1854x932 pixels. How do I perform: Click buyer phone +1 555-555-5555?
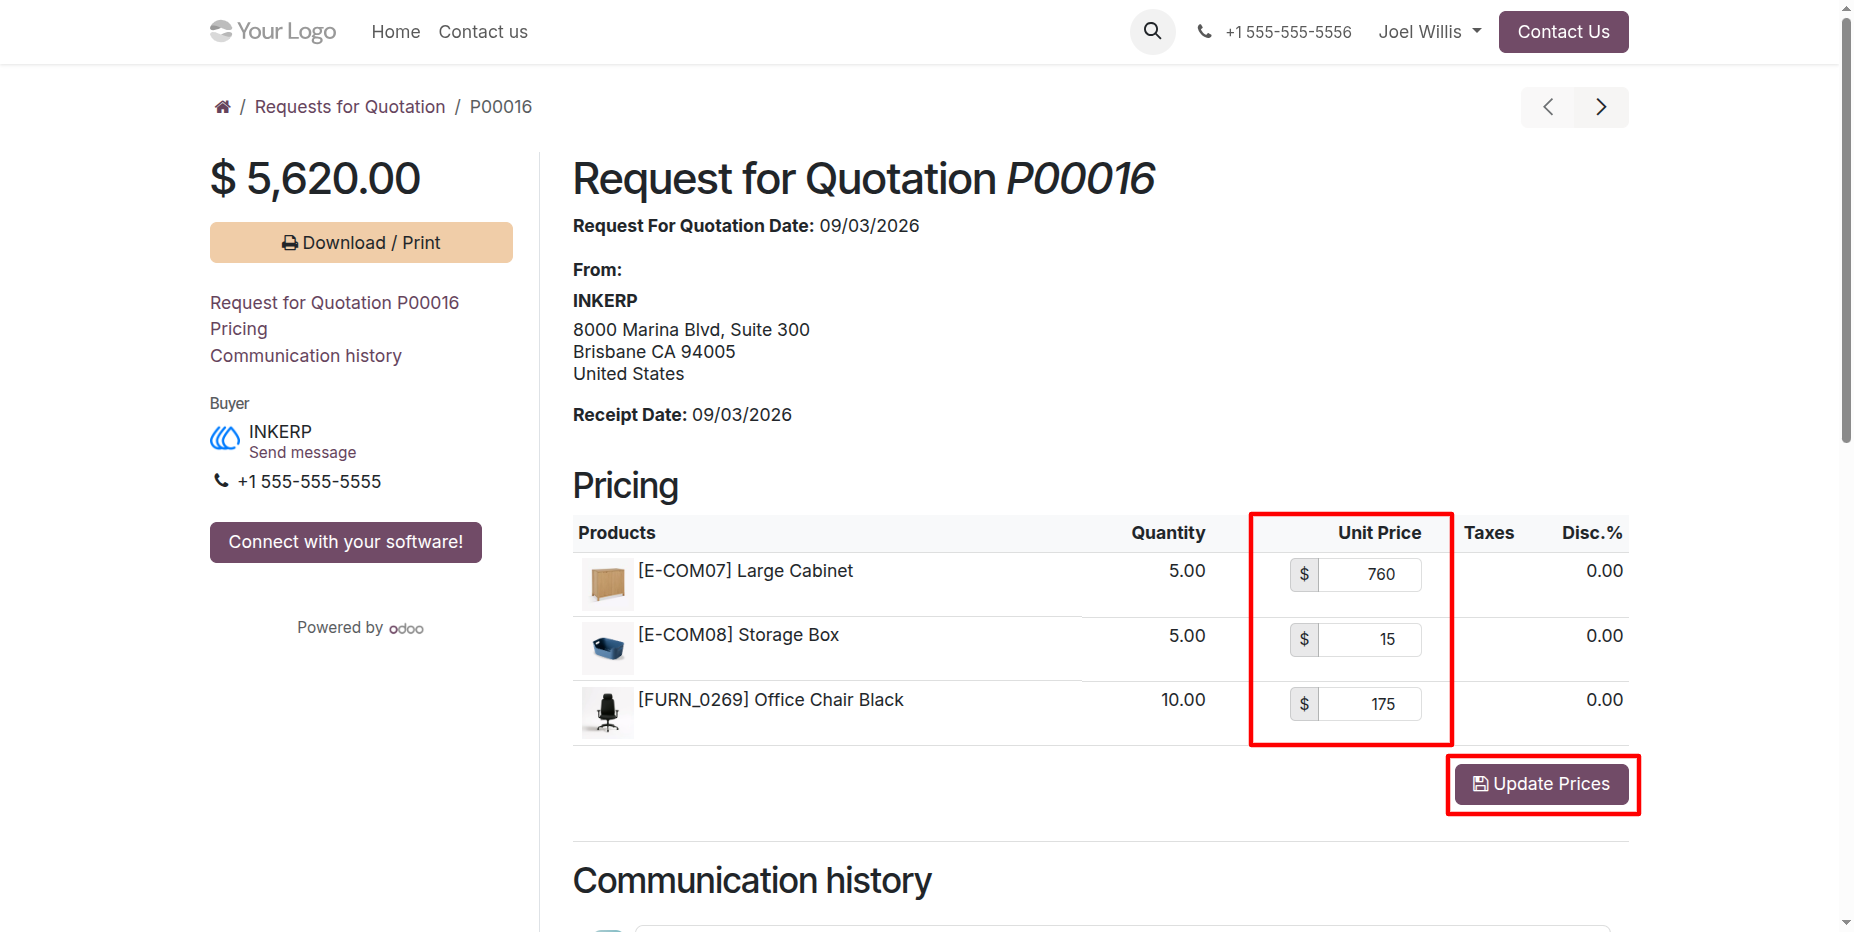(309, 482)
